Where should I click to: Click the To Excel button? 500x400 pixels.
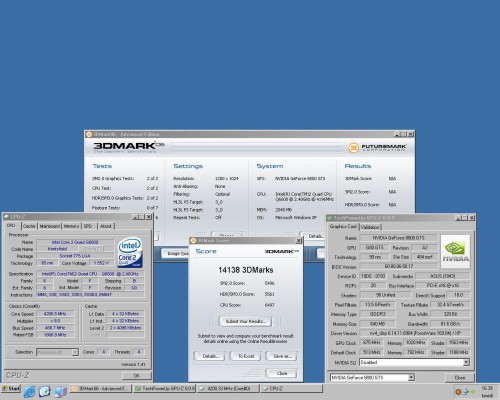(246, 356)
